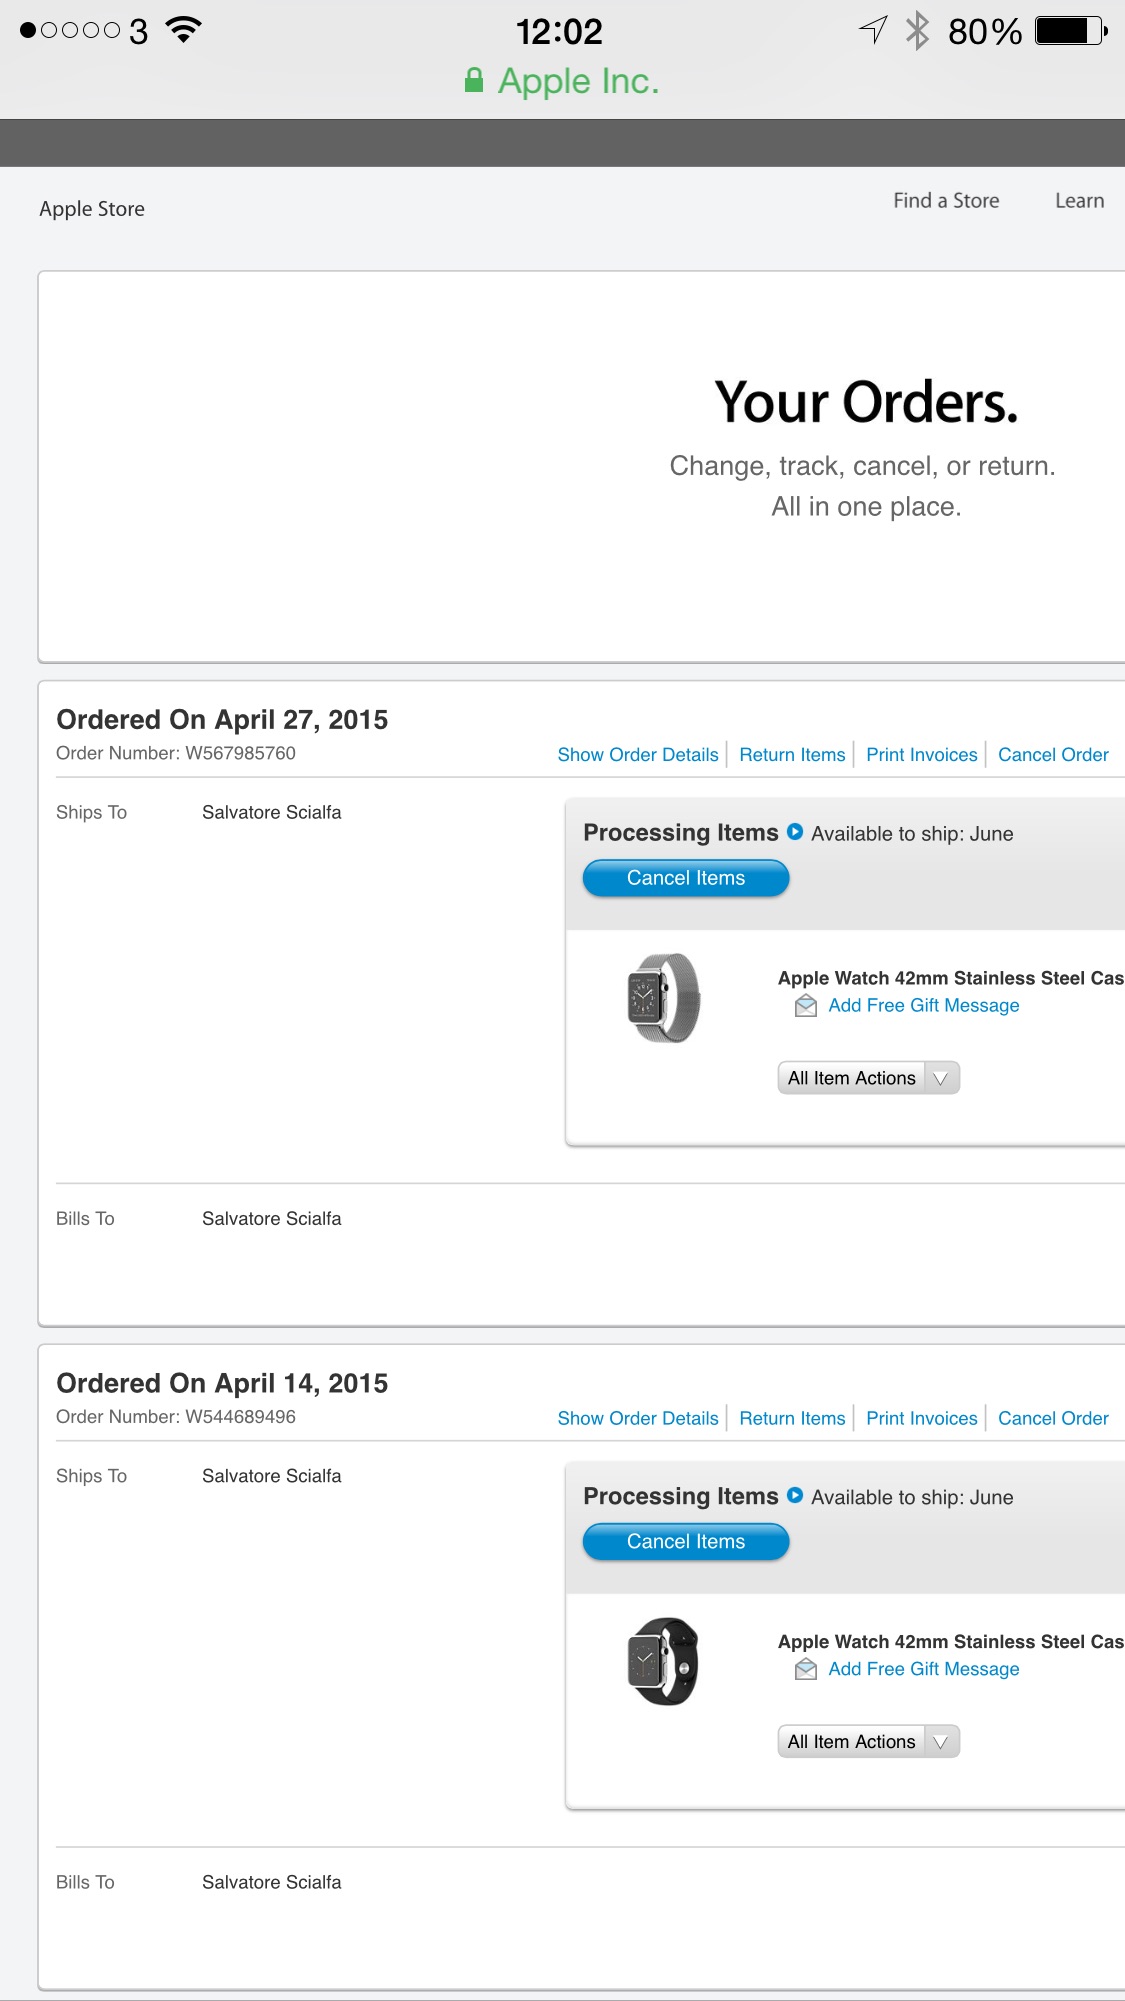Show Order Details for order W567985760
Screen dimensions: 1125x2001
tap(638, 755)
